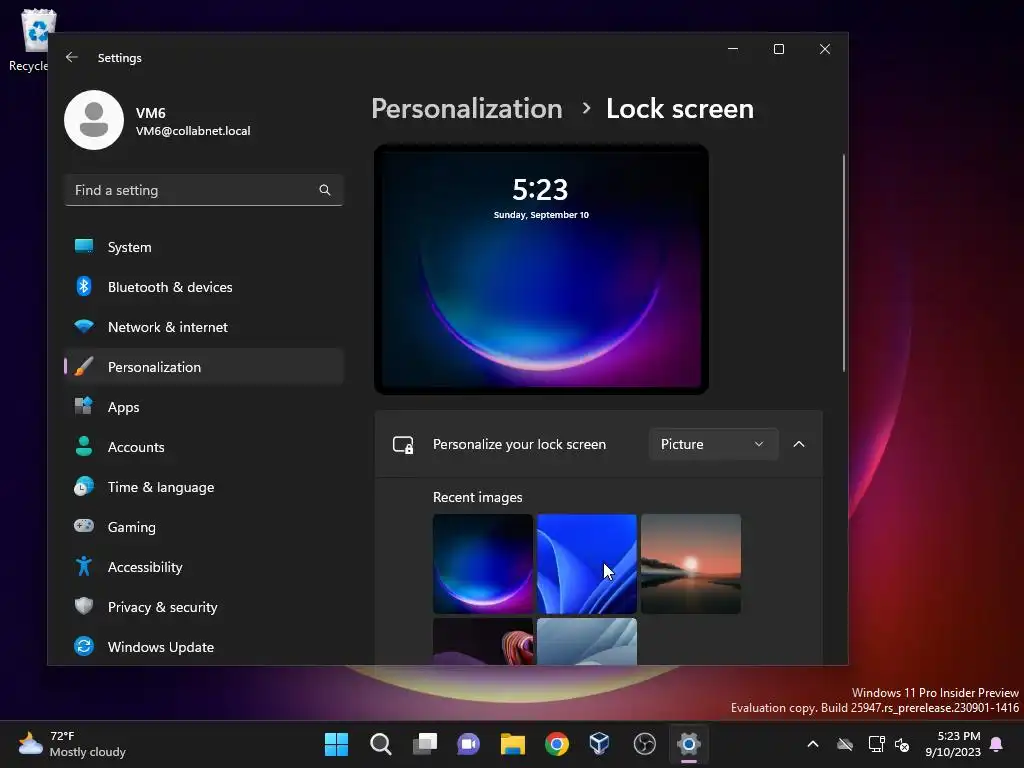This screenshot has height=768, width=1024.
Task: Open the Picture dropdown for lock screen
Action: pos(713,444)
